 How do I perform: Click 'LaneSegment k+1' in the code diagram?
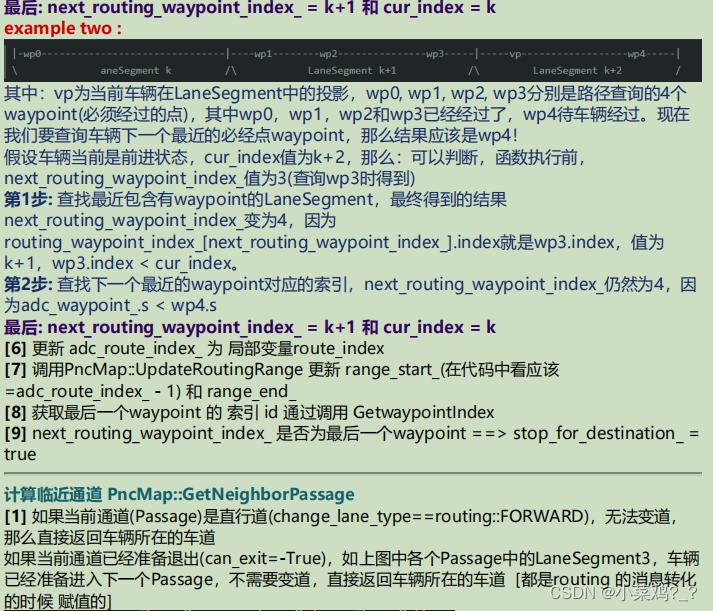352,70
